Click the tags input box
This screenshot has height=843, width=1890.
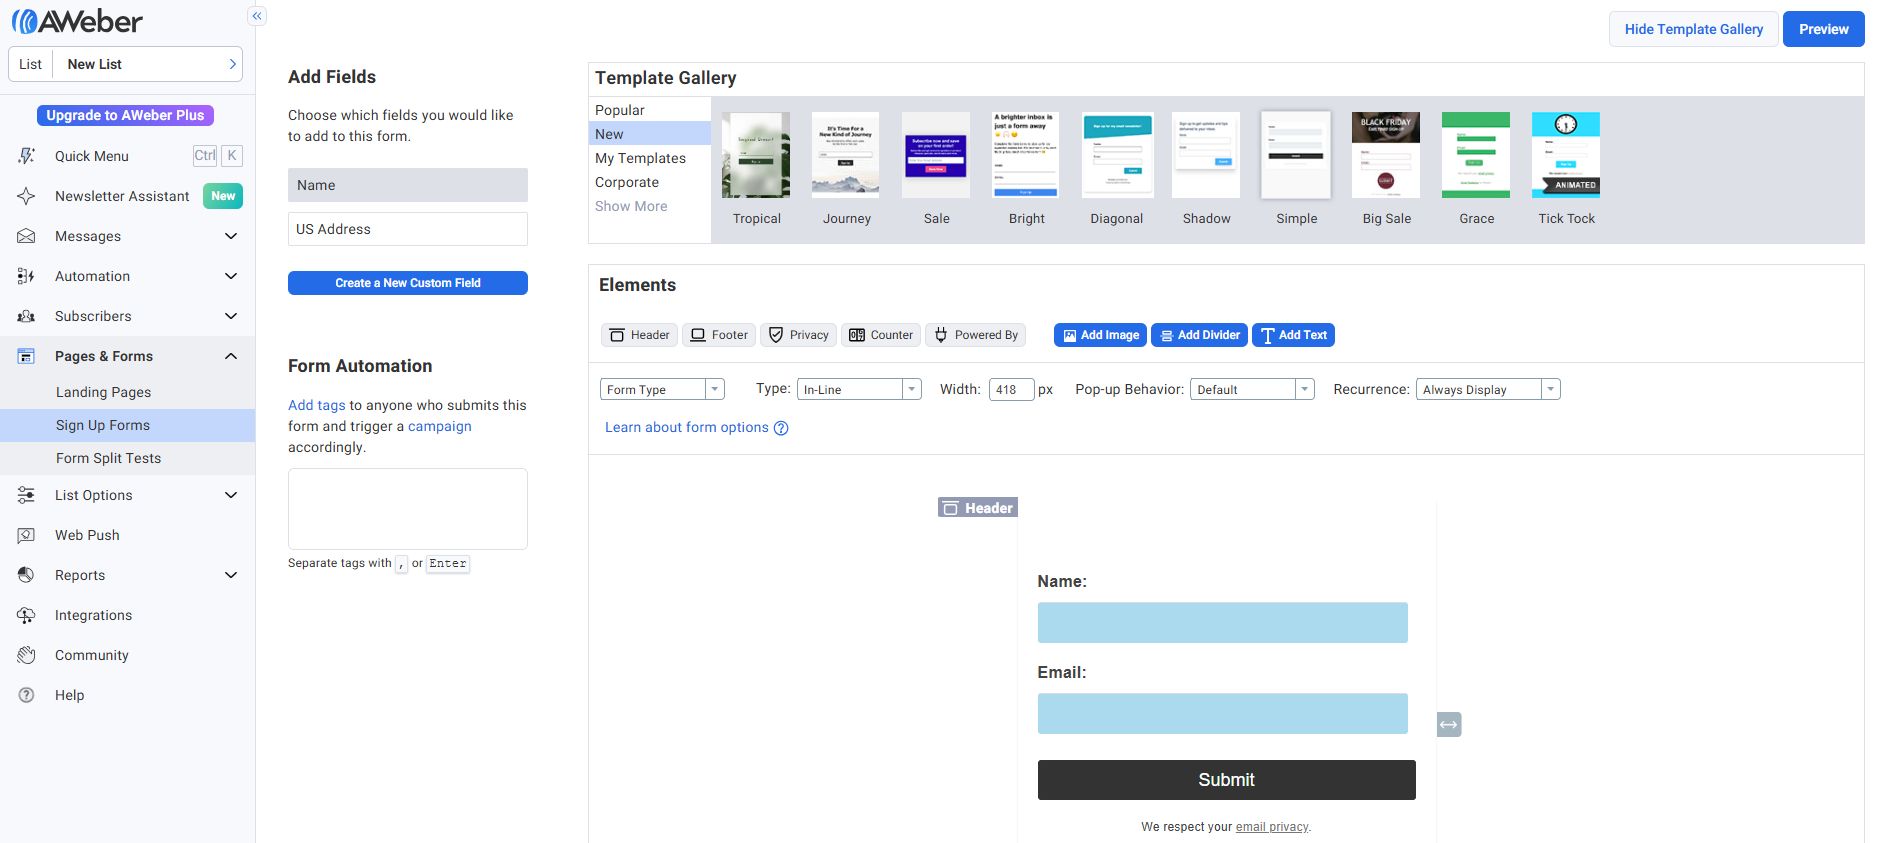pyautogui.click(x=408, y=509)
